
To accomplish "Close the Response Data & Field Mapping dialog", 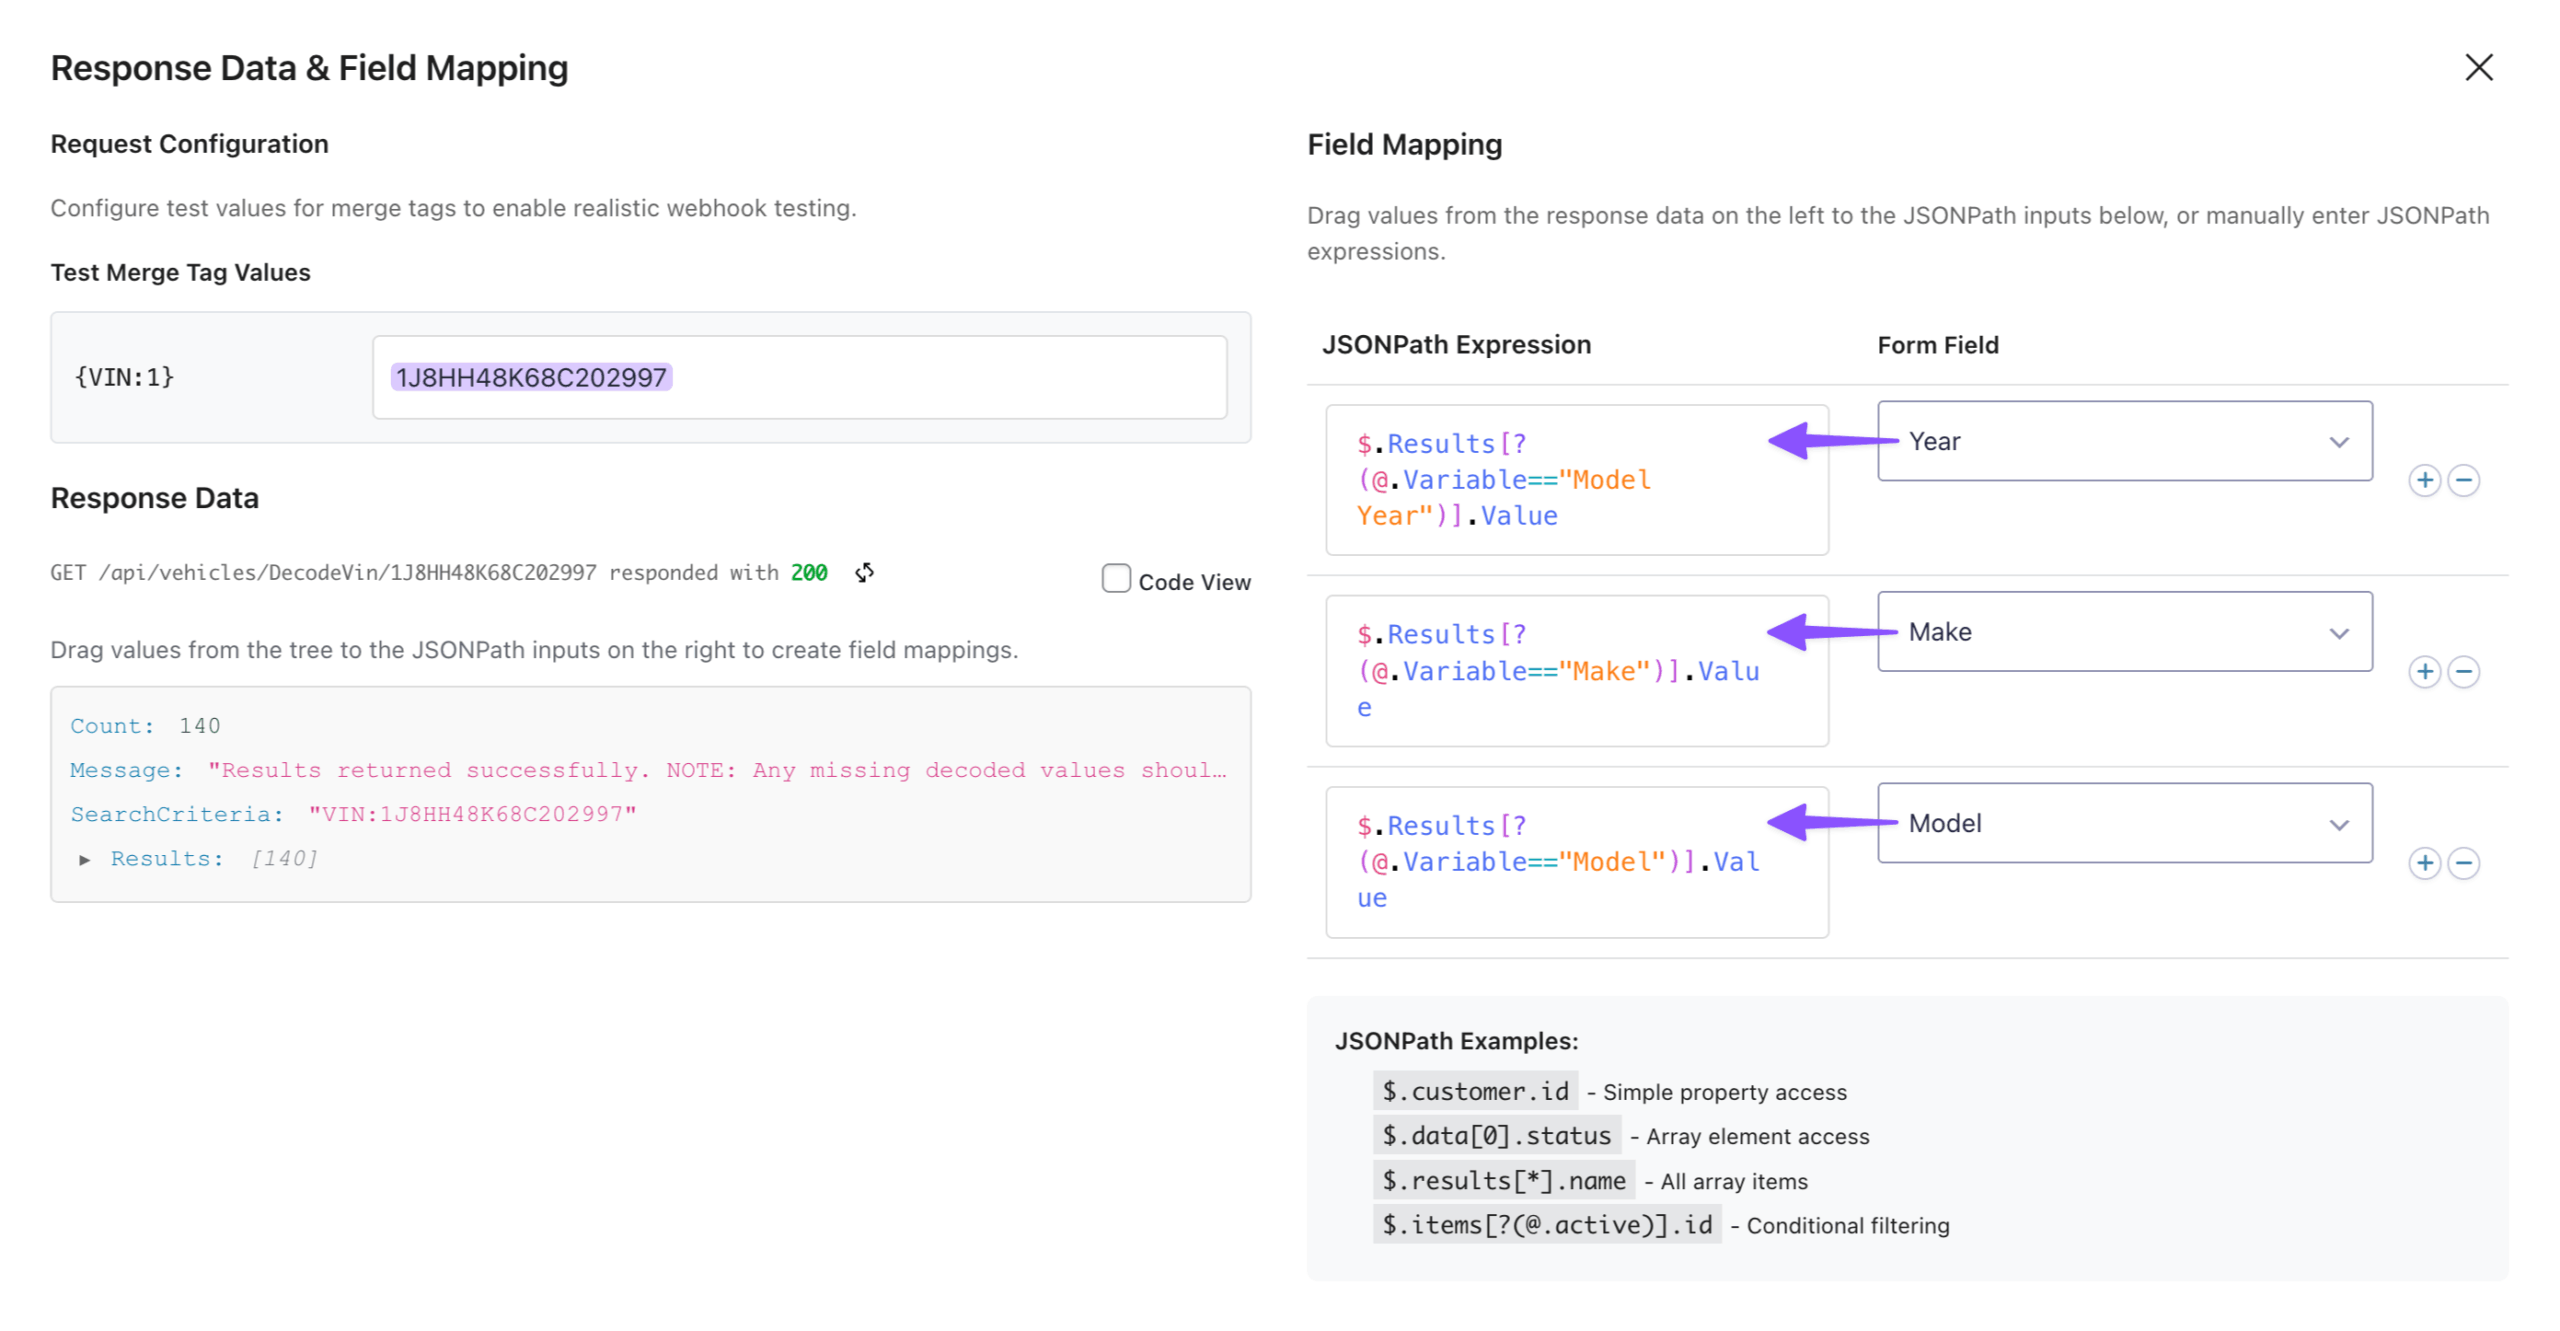I will point(2477,68).
